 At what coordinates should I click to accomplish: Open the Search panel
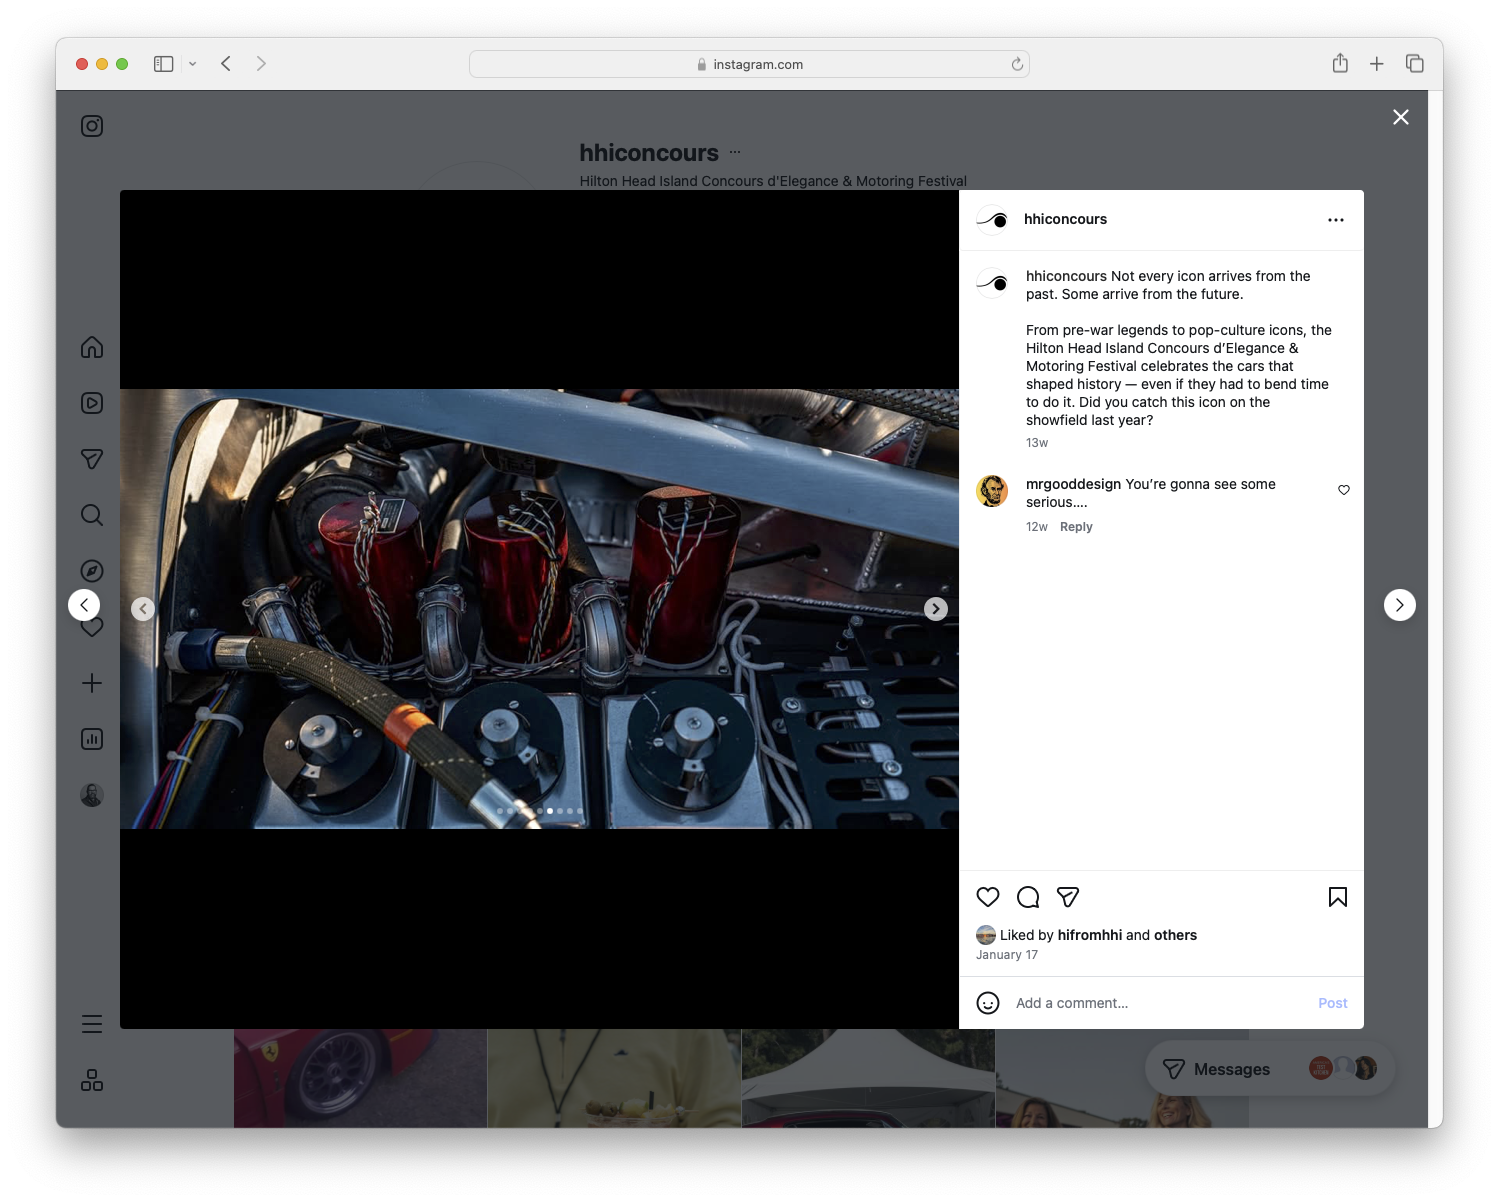[x=91, y=515]
